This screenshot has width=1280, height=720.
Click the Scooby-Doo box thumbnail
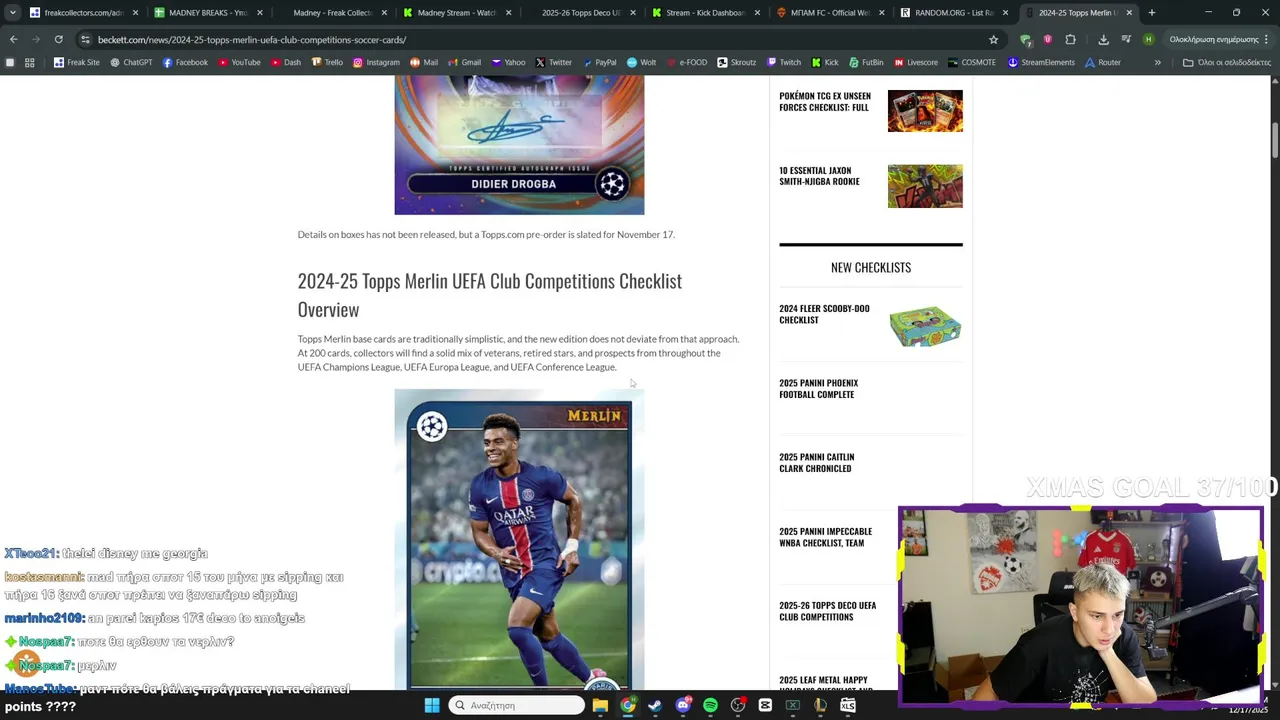coord(925,326)
